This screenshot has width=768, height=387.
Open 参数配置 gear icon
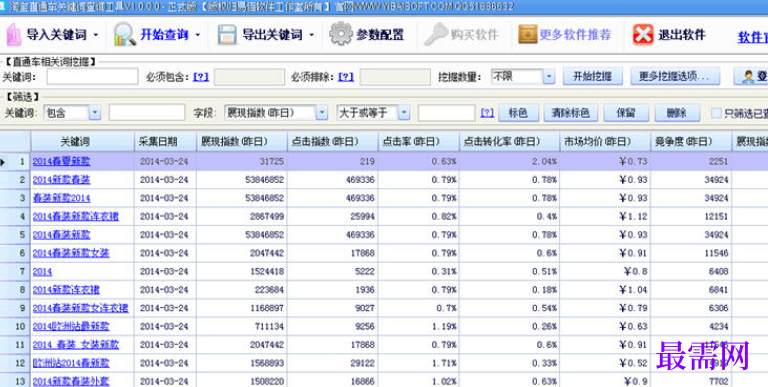coord(340,34)
